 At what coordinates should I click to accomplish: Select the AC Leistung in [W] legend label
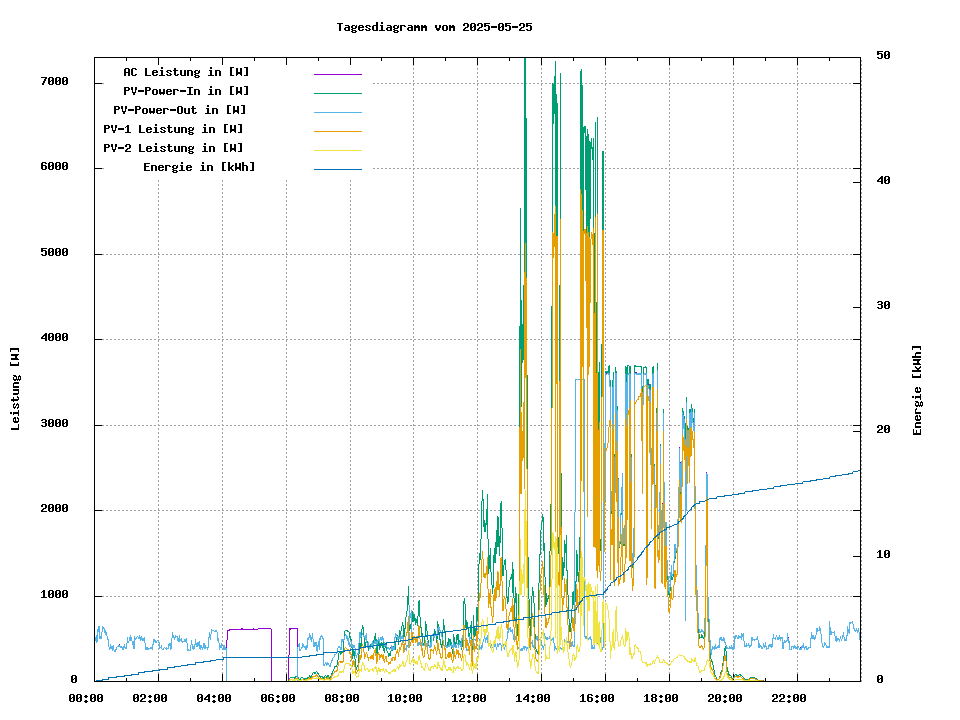(186, 72)
